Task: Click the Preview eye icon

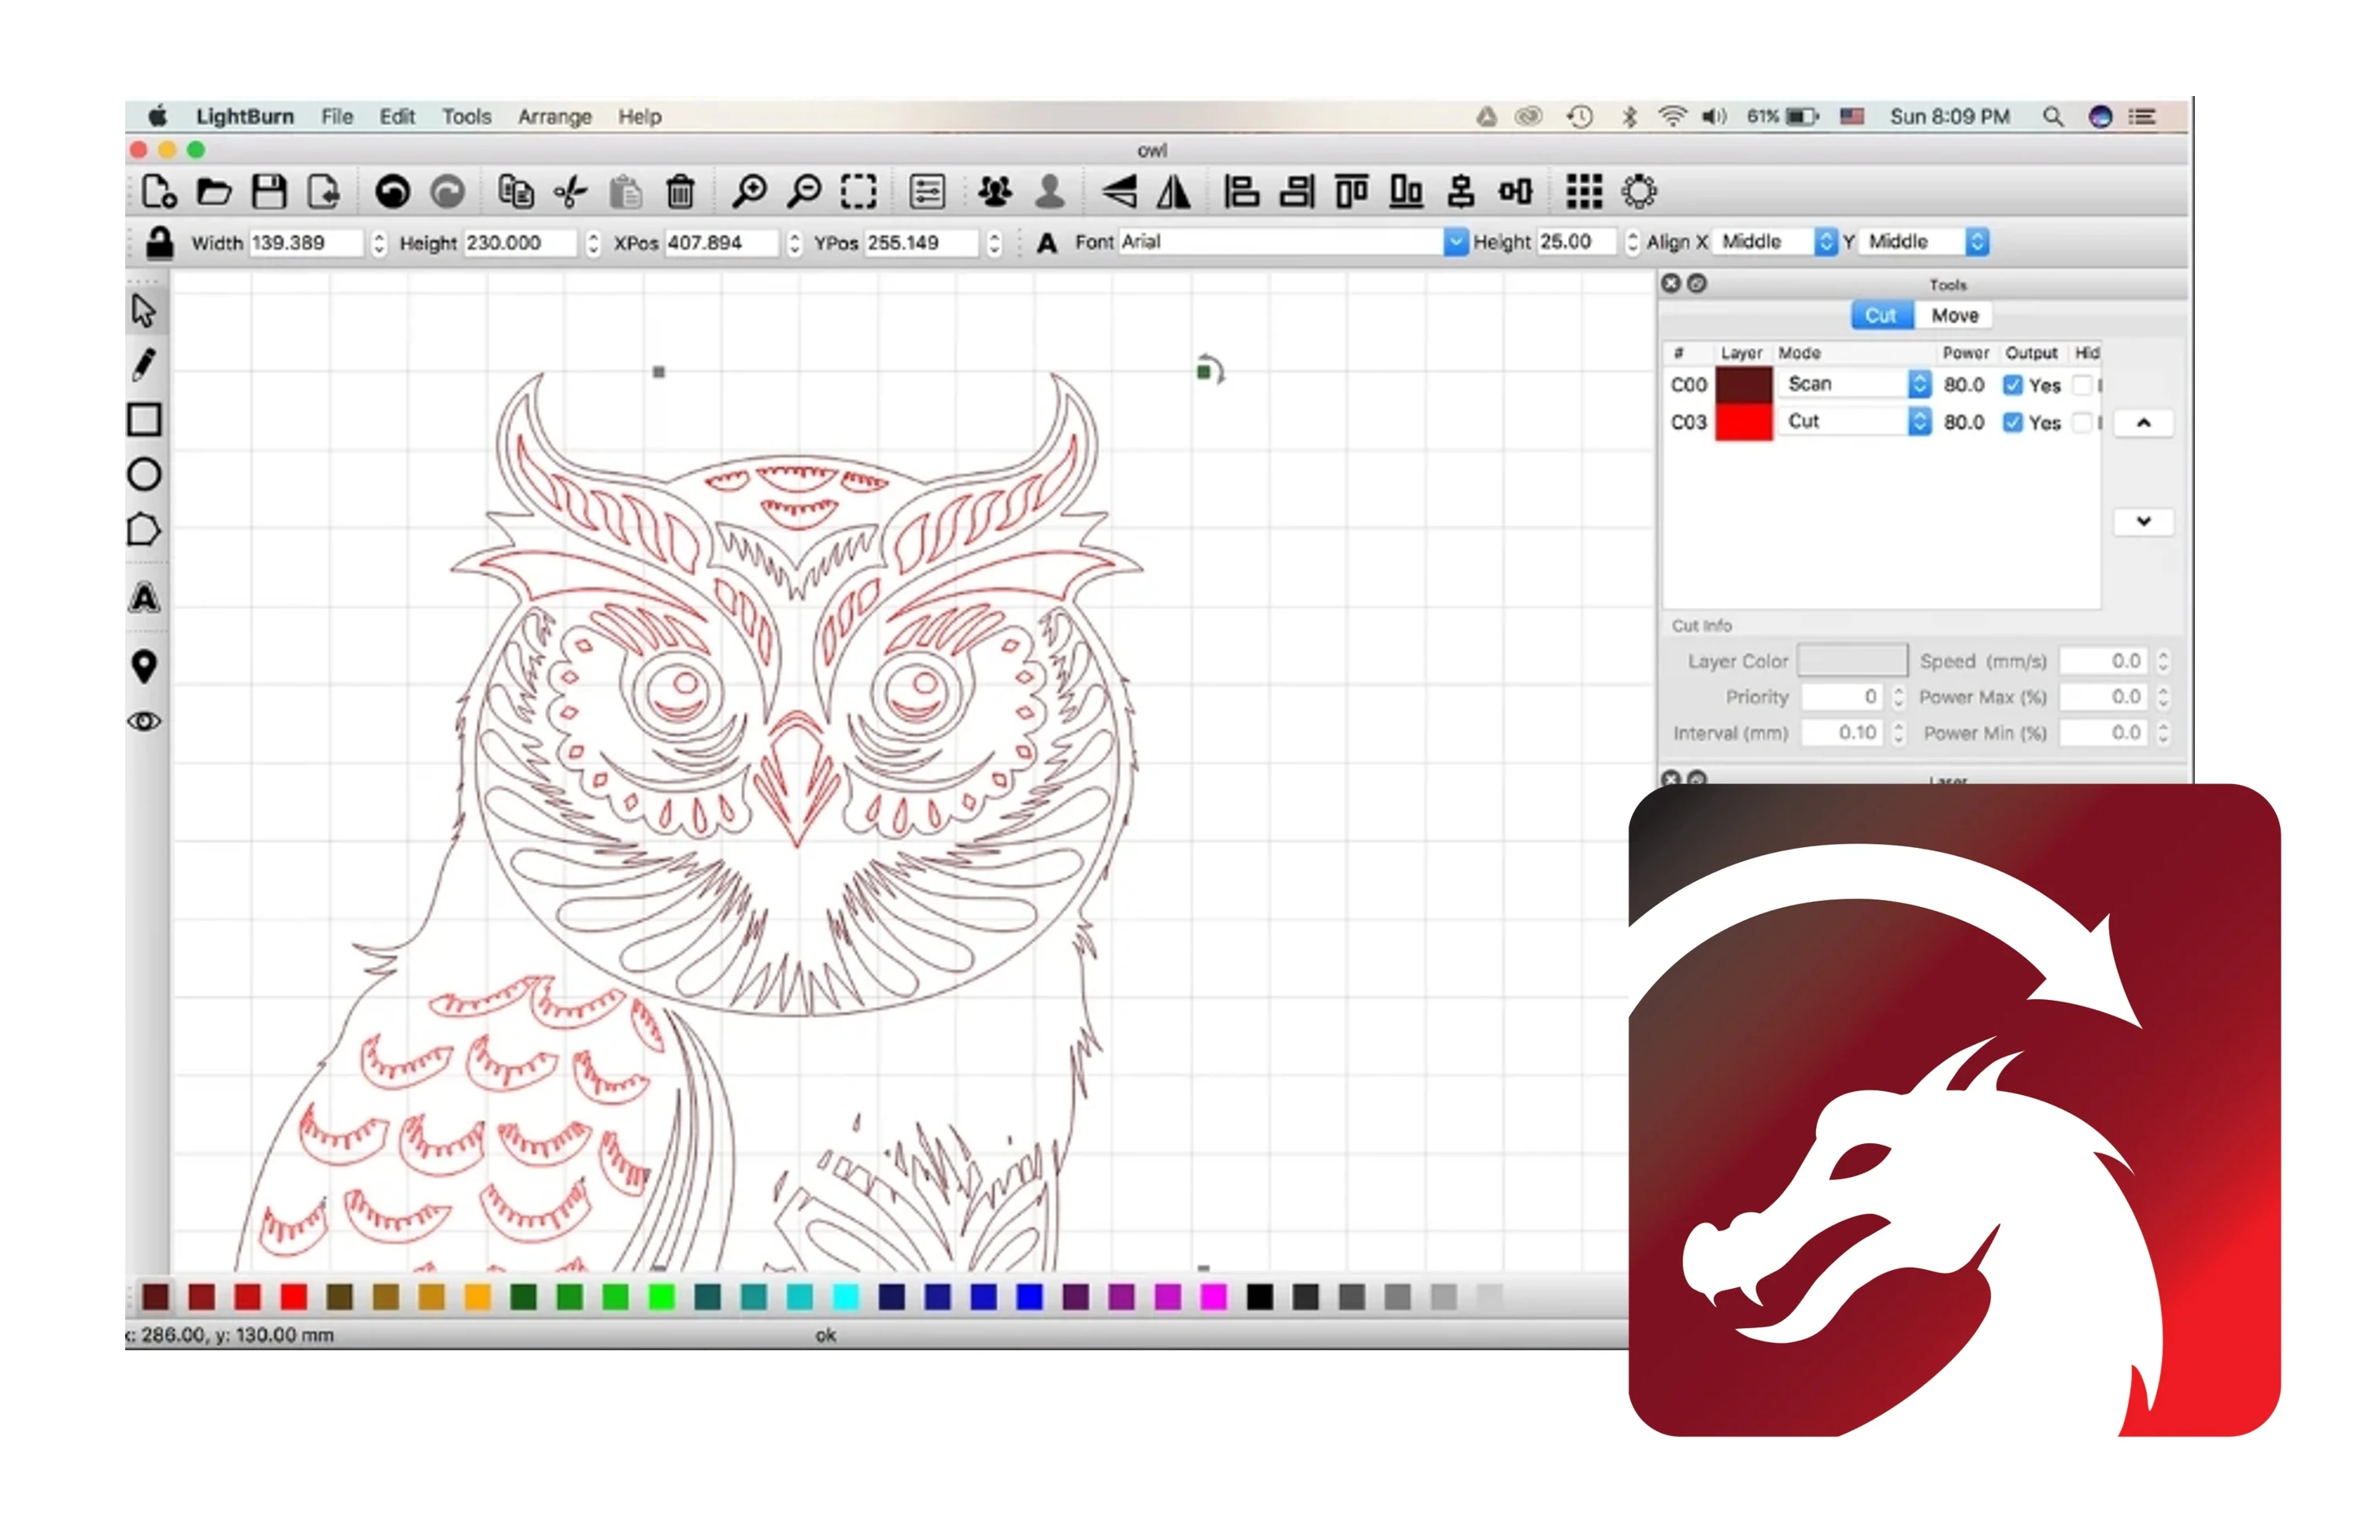Action: click(144, 721)
